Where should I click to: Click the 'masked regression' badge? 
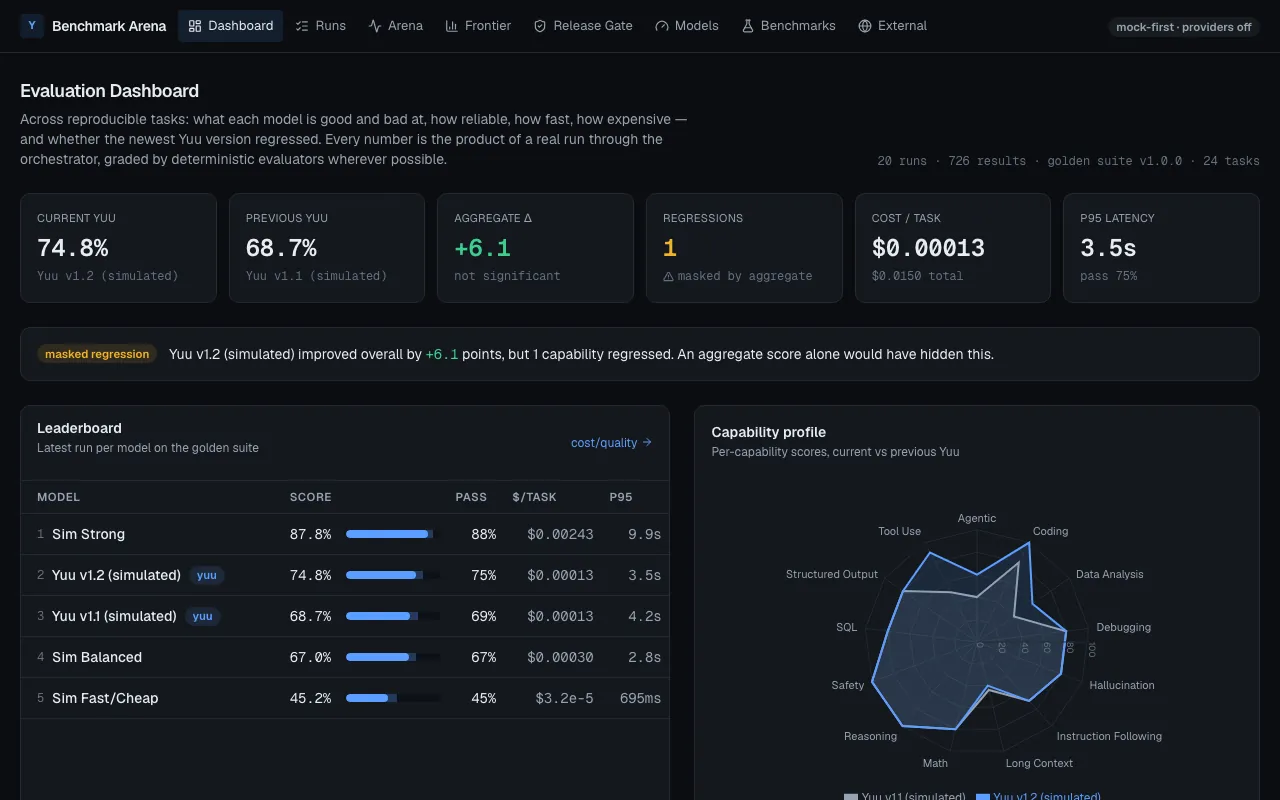[x=97, y=354]
